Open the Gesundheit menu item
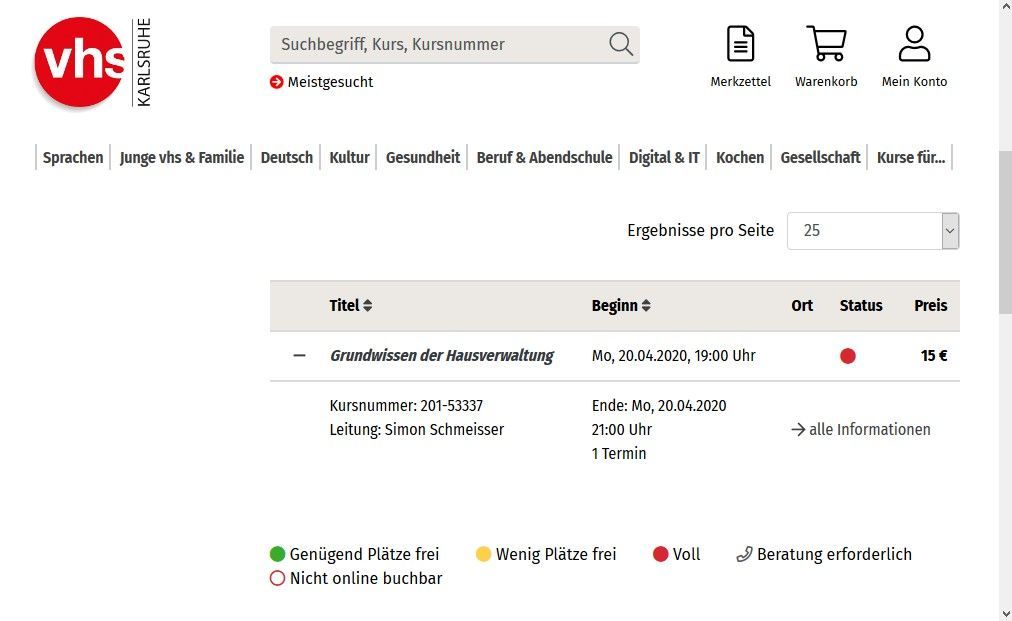Image resolution: width=1012 pixels, height=621 pixels. pyautogui.click(x=423, y=157)
